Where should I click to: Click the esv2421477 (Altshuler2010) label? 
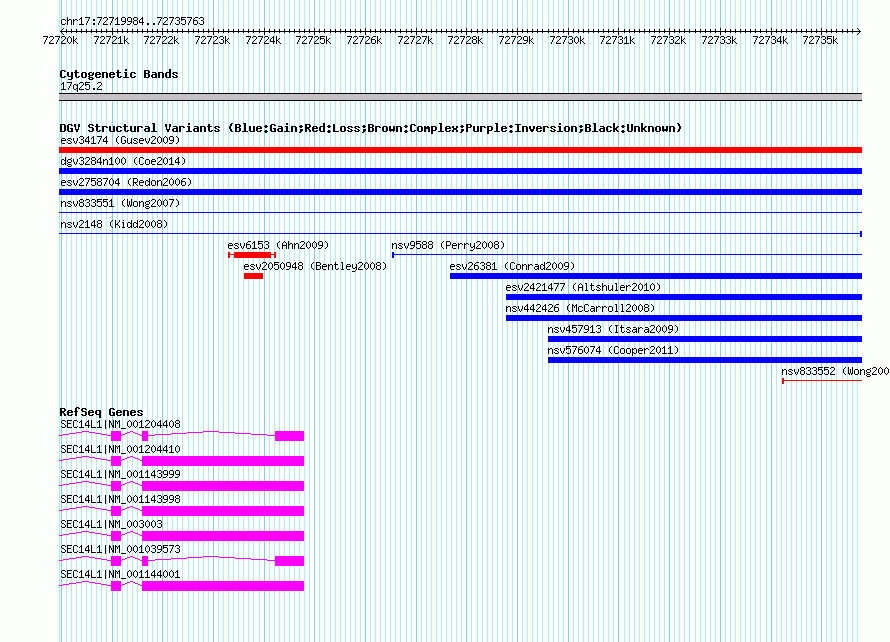coord(583,287)
